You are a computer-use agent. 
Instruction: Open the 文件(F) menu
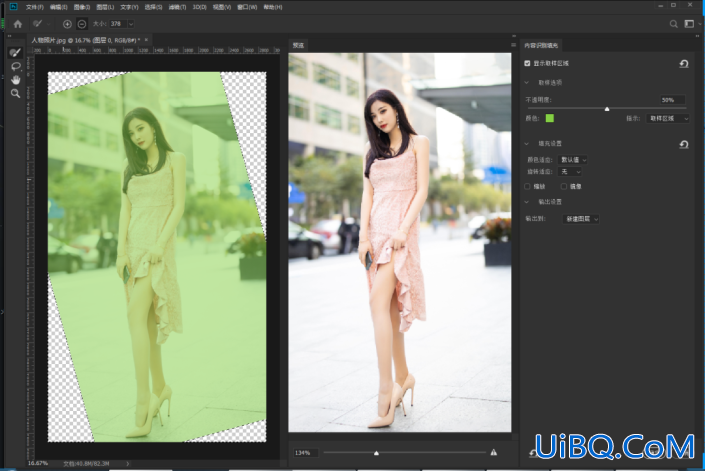click(35, 7)
